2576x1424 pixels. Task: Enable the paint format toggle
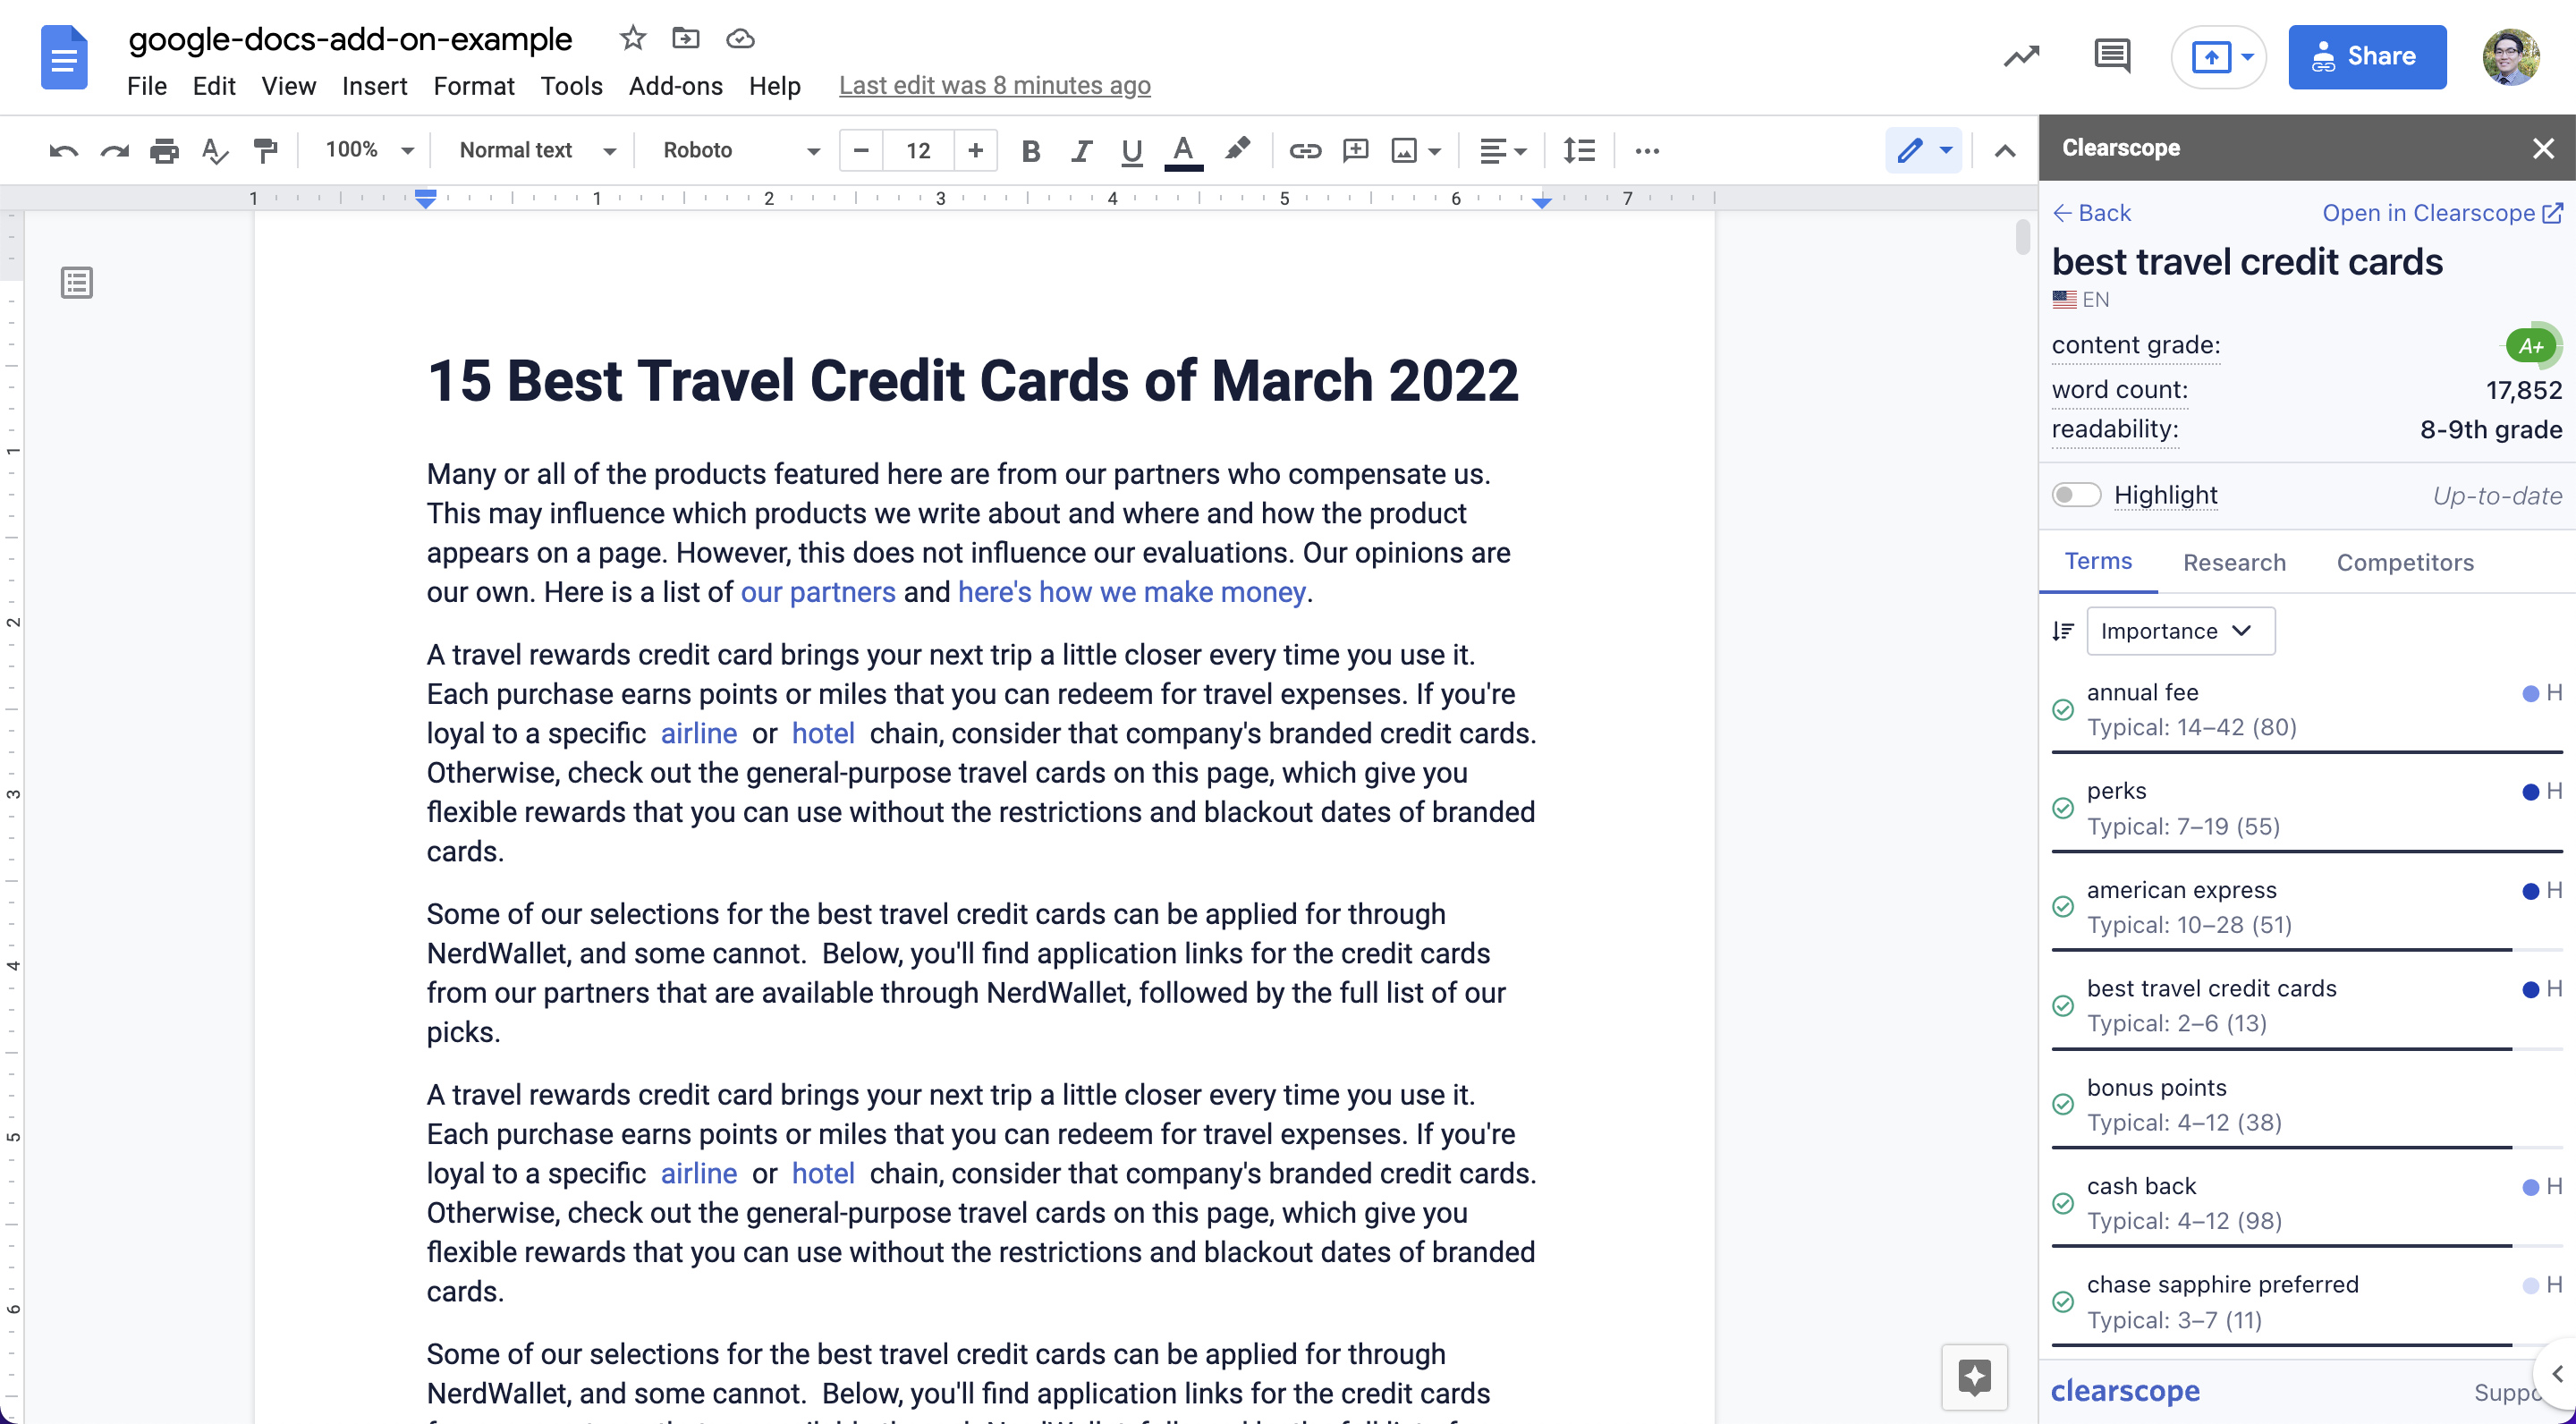pos(267,151)
